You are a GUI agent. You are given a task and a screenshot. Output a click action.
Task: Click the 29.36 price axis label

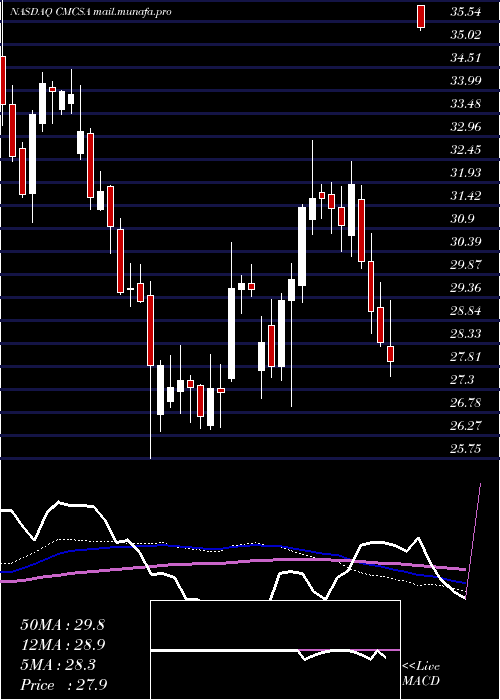(465, 288)
